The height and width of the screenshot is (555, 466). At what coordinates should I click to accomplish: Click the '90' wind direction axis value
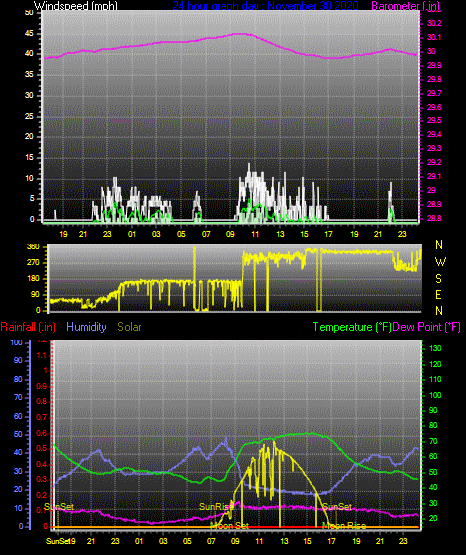click(x=36, y=294)
